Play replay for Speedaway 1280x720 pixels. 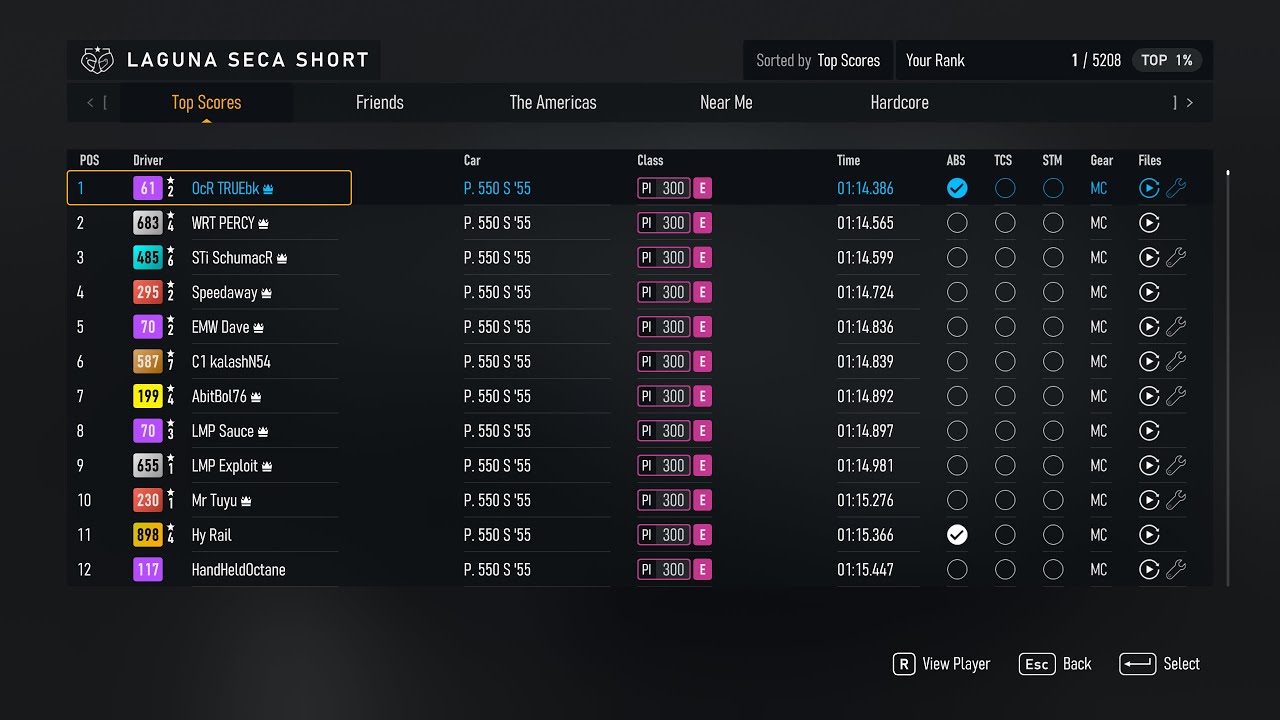1149,292
